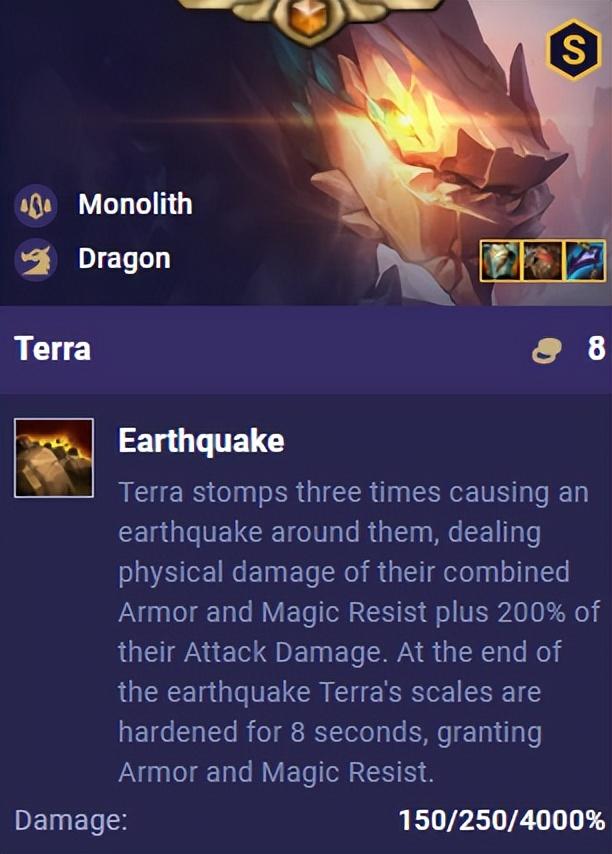Select the S tier hexagon badge

click(573, 50)
